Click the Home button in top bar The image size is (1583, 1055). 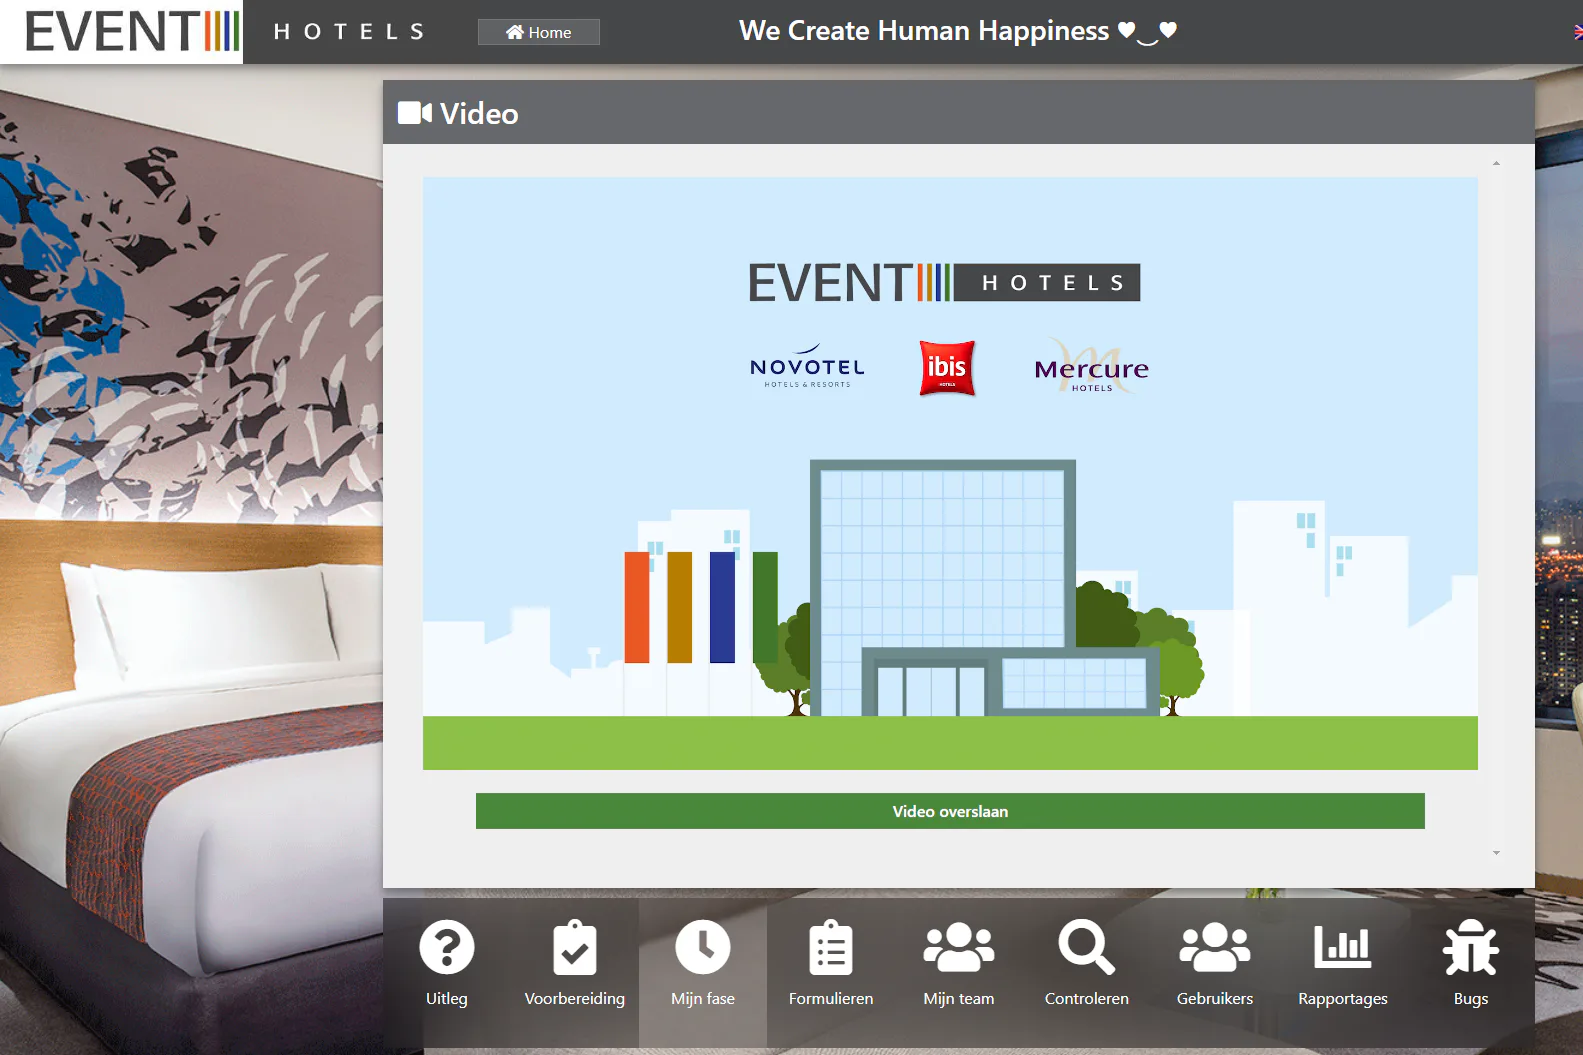point(538,32)
